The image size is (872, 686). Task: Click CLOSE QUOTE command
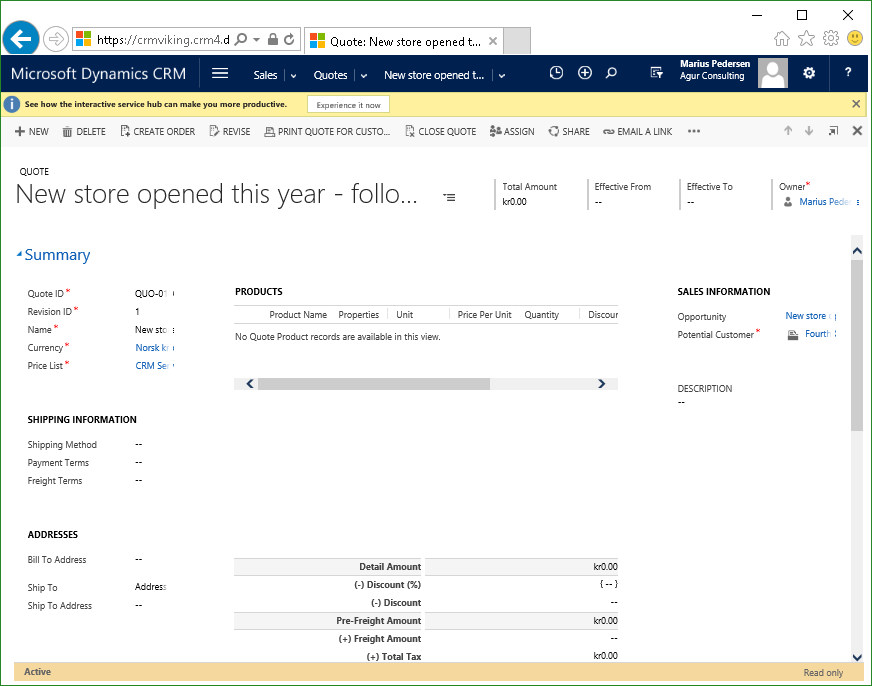coord(440,132)
